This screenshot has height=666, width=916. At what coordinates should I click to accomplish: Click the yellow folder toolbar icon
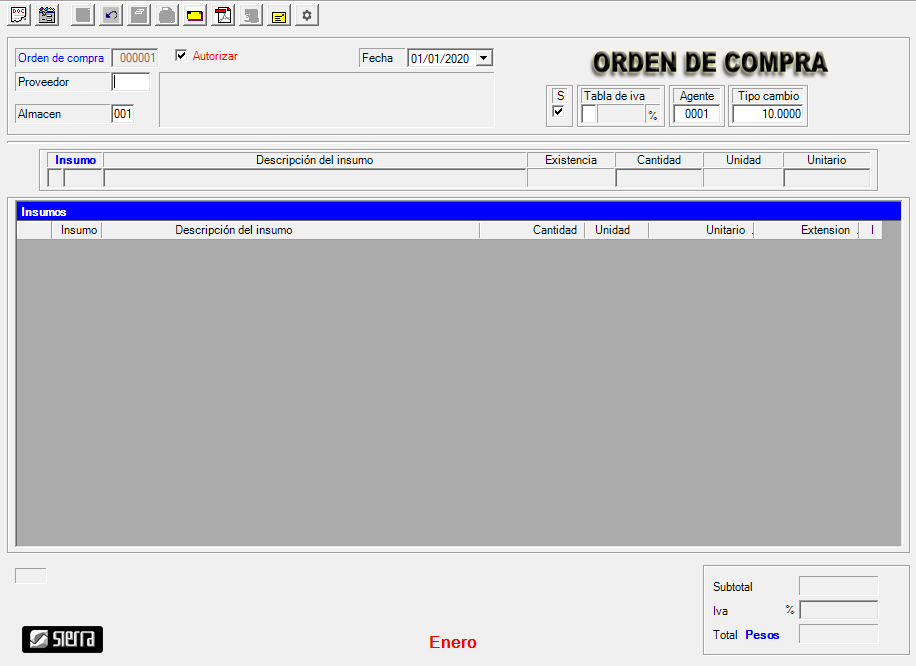[x=195, y=16]
